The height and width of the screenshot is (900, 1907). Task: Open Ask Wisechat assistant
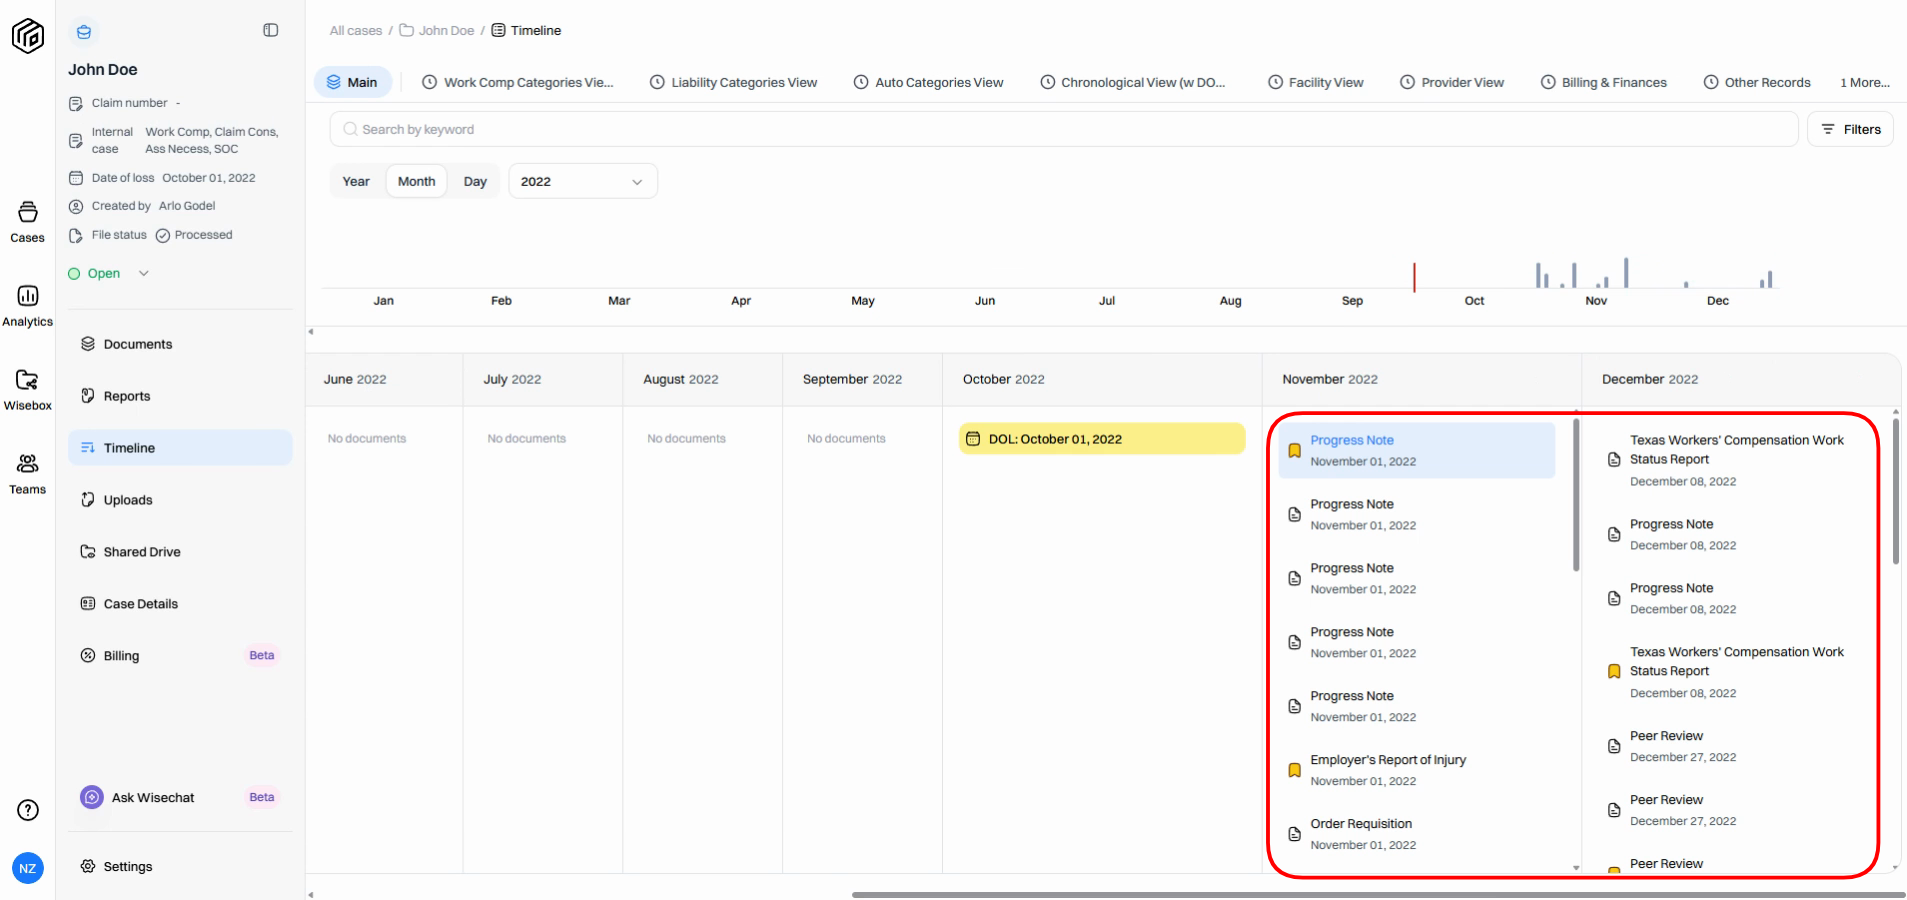180,797
